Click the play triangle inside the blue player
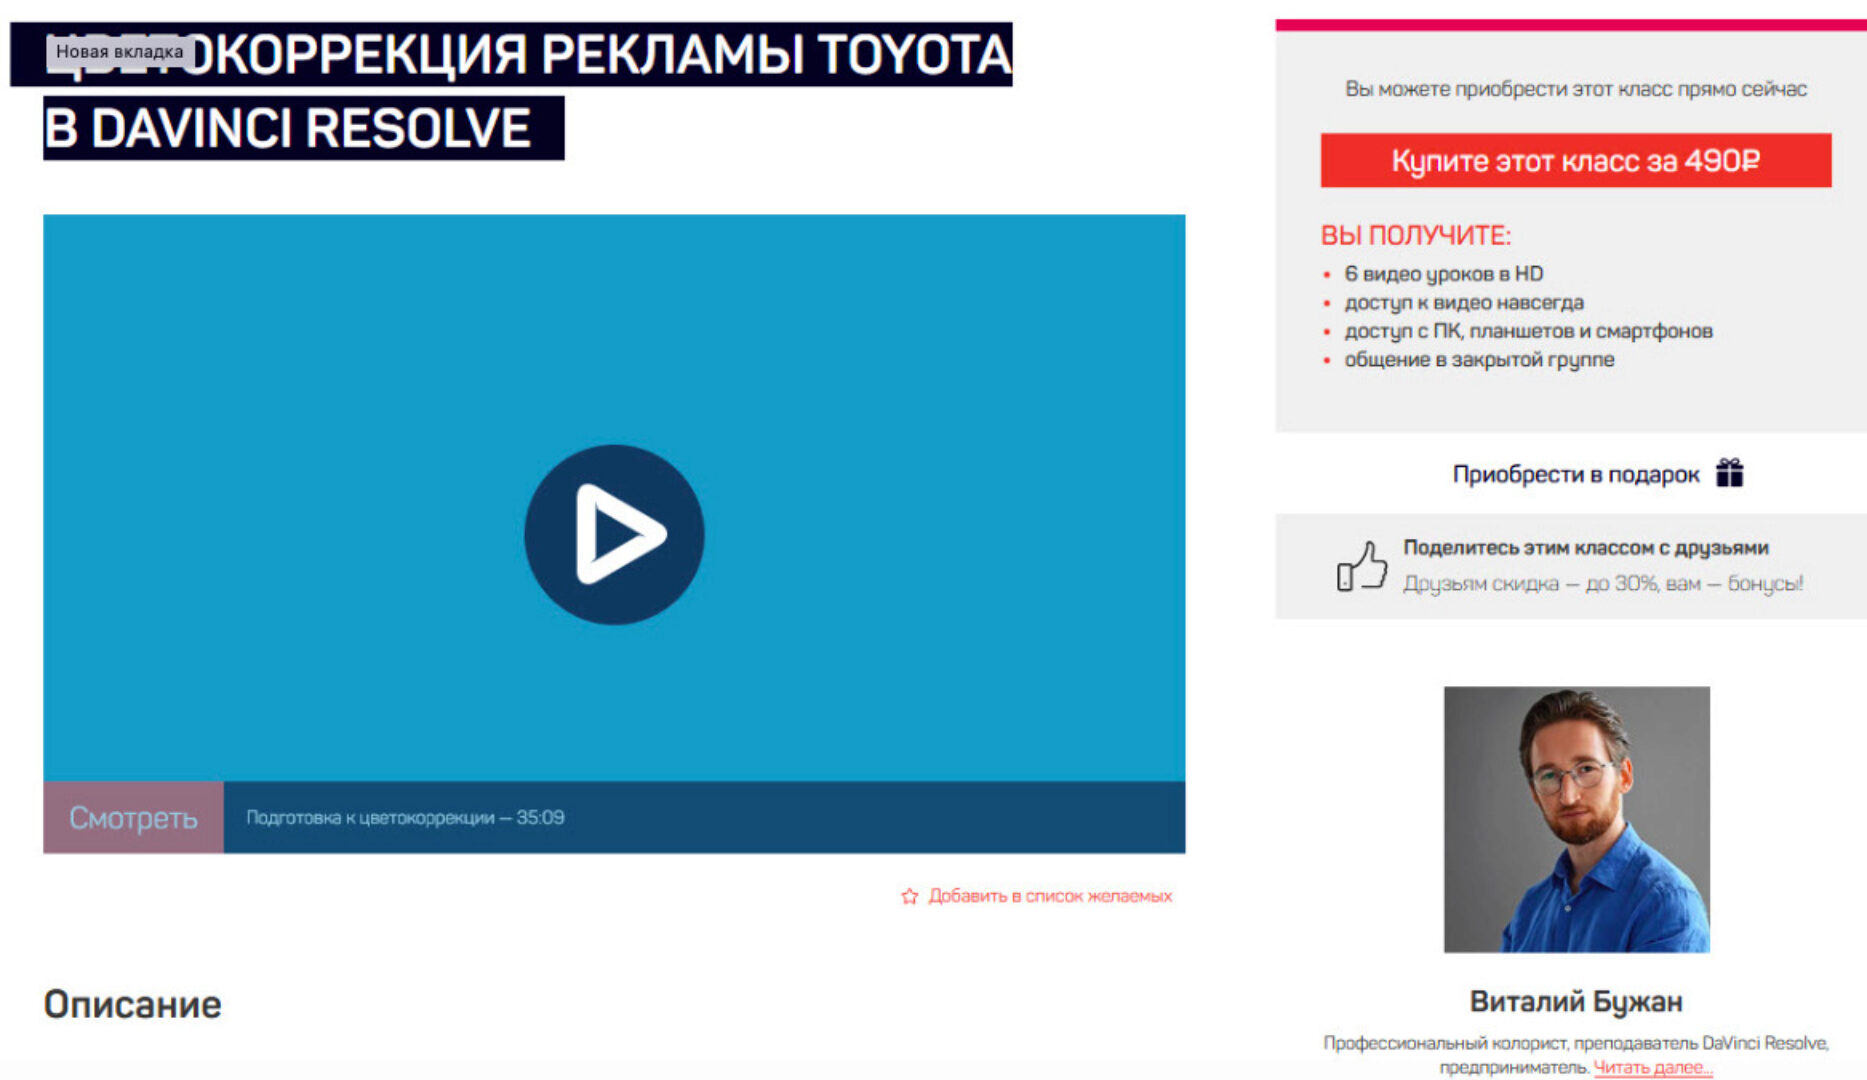 click(x=620, y=535)
